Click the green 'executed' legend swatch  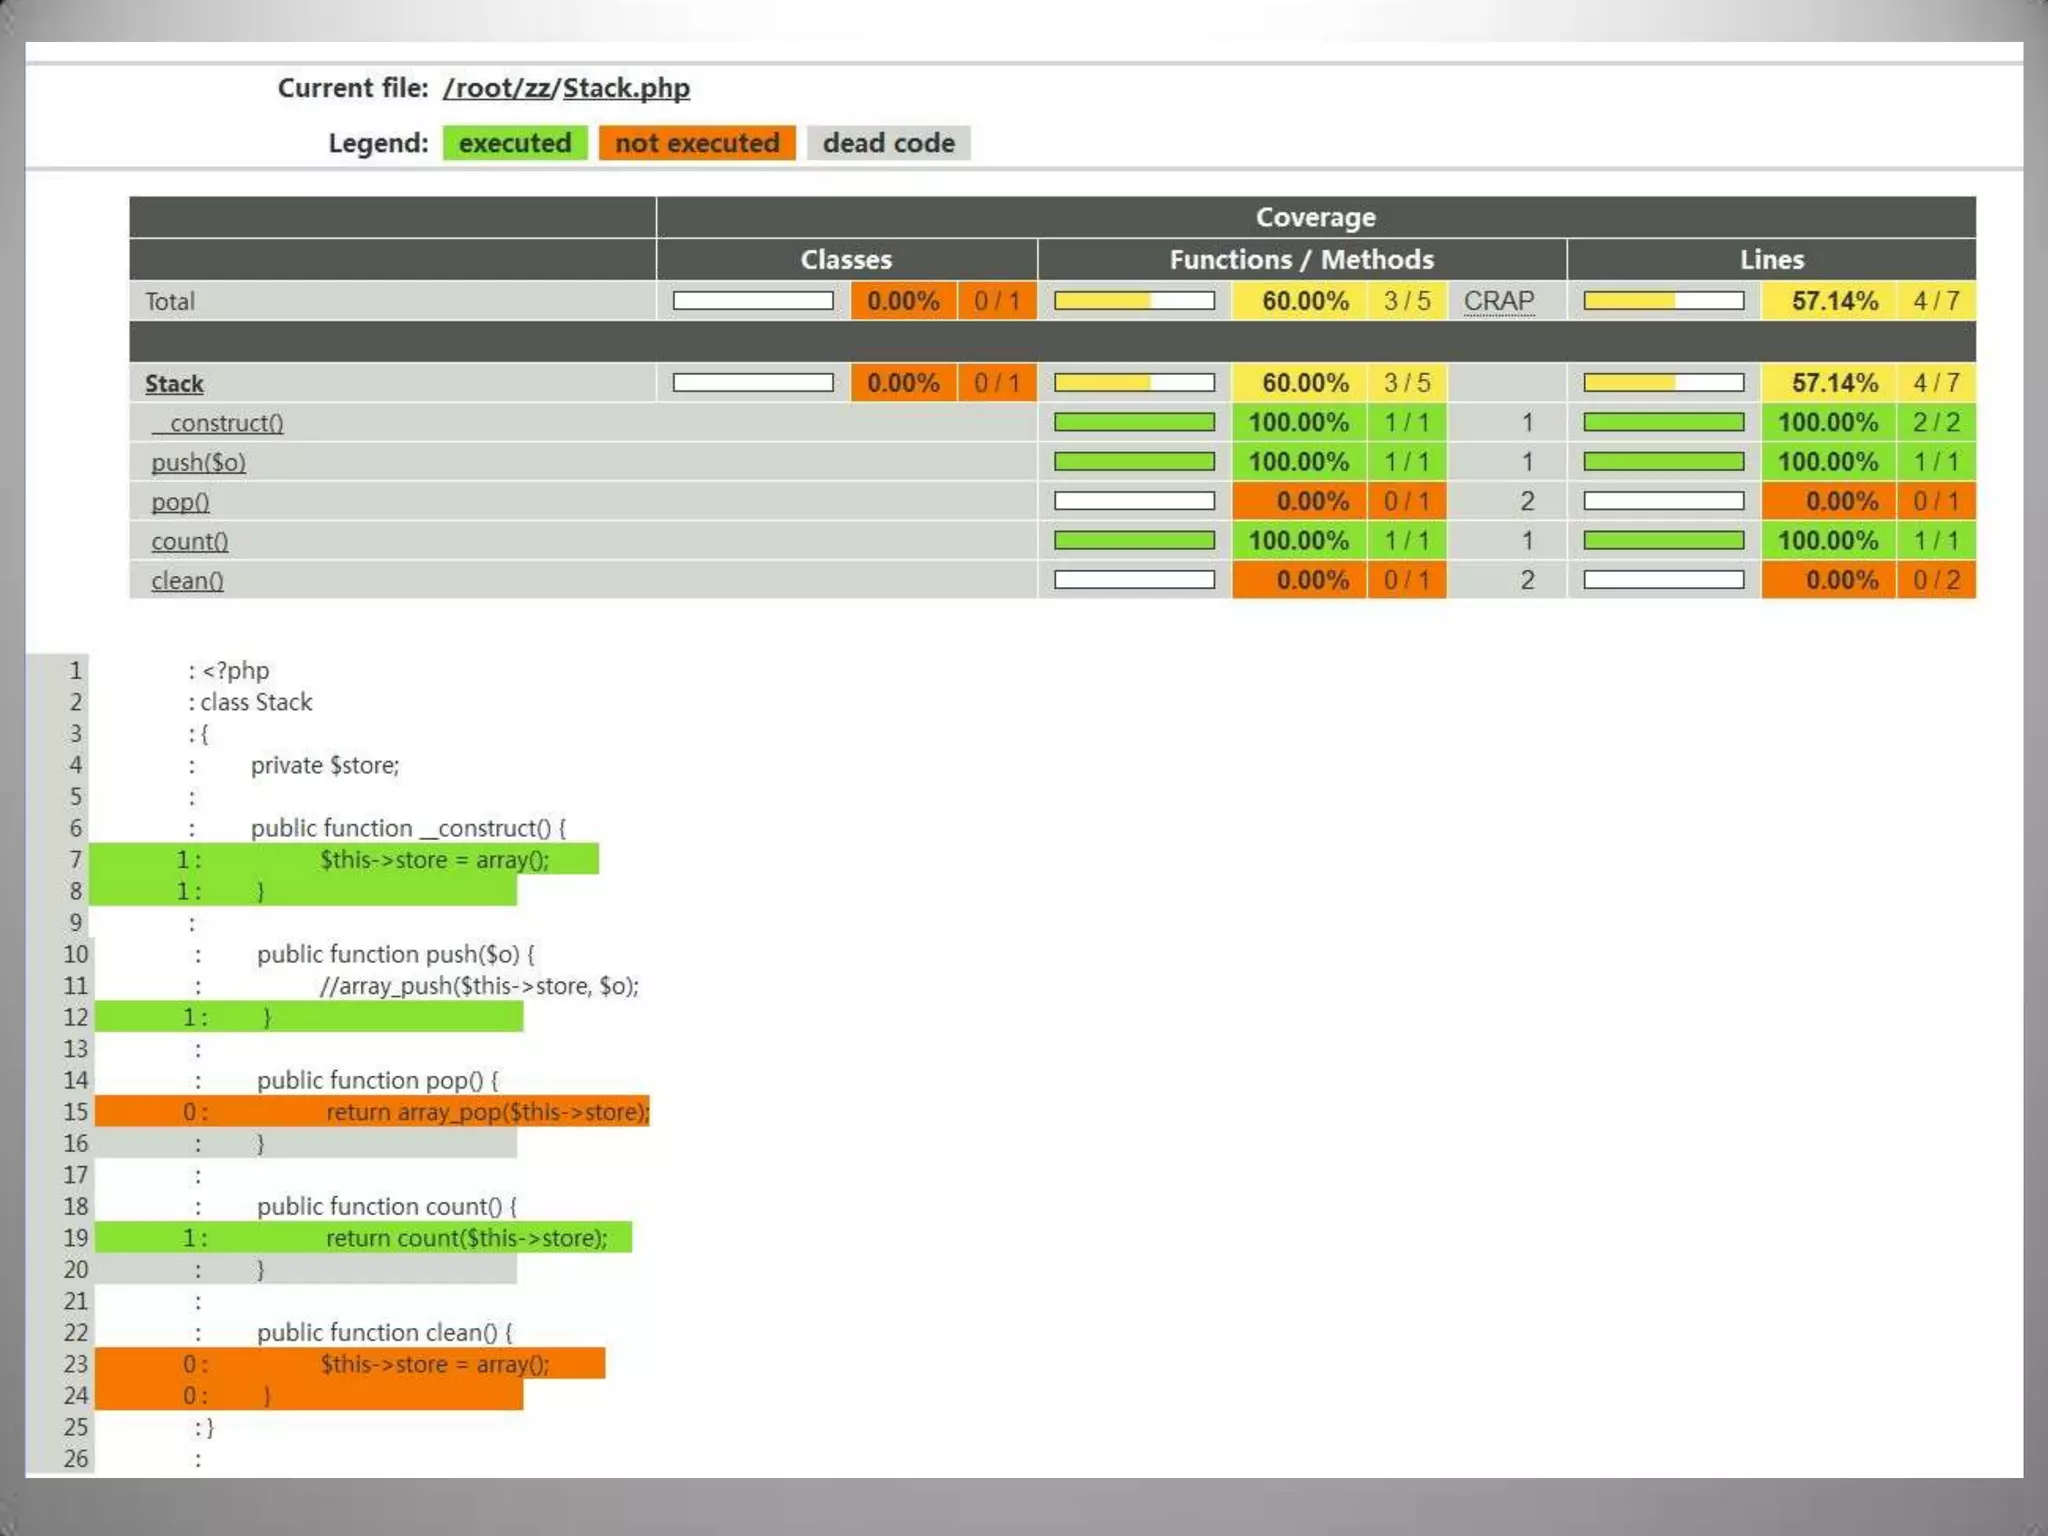pyautogui.click(x=515, y=143)
